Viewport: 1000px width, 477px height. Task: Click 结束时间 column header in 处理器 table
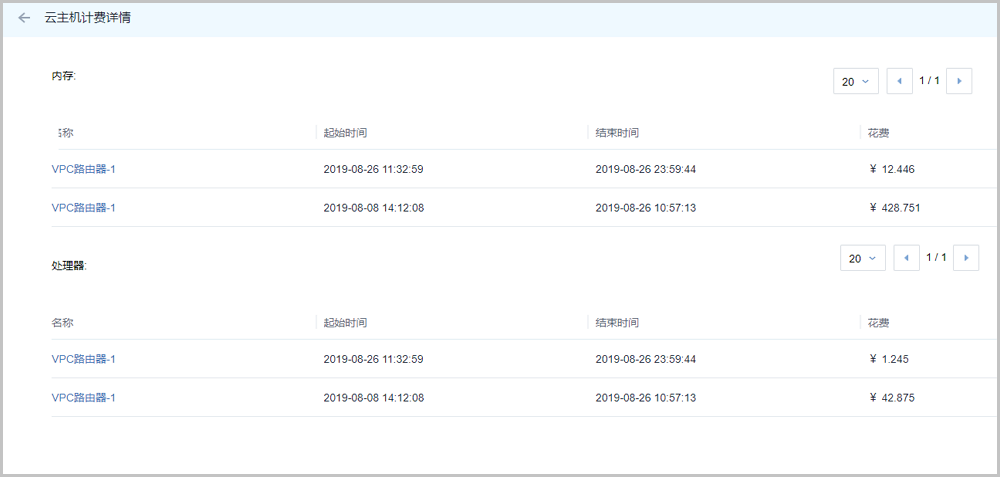(617, 323)
